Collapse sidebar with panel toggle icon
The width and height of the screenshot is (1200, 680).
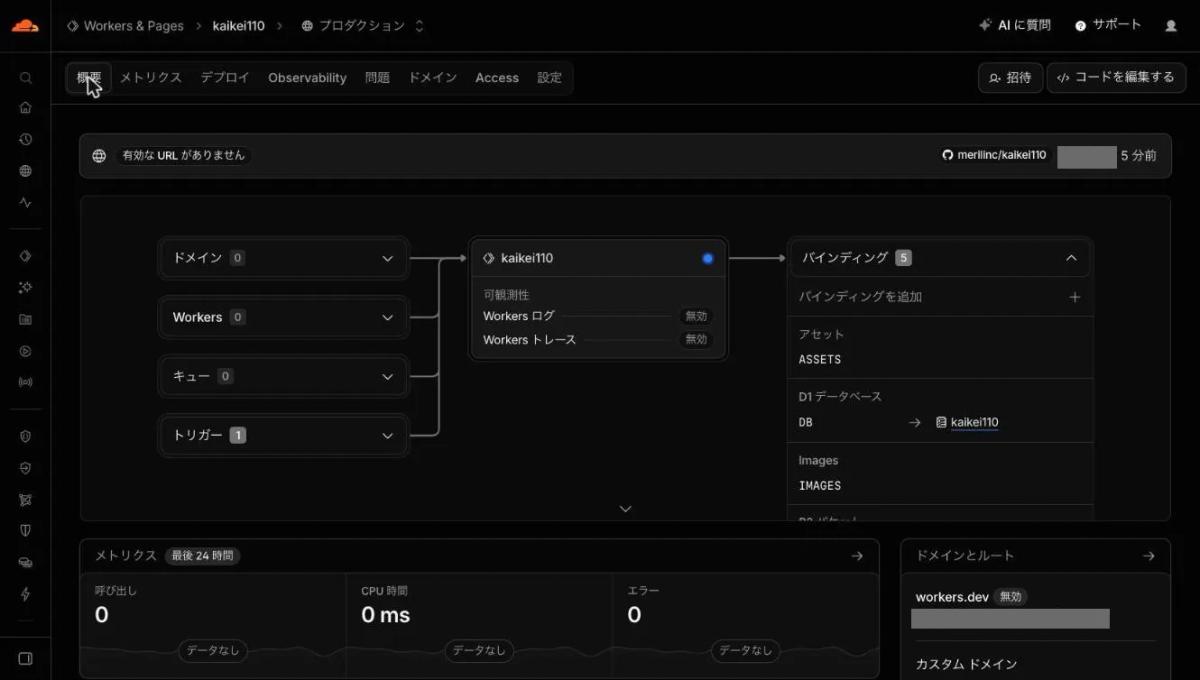click(26, 658)
